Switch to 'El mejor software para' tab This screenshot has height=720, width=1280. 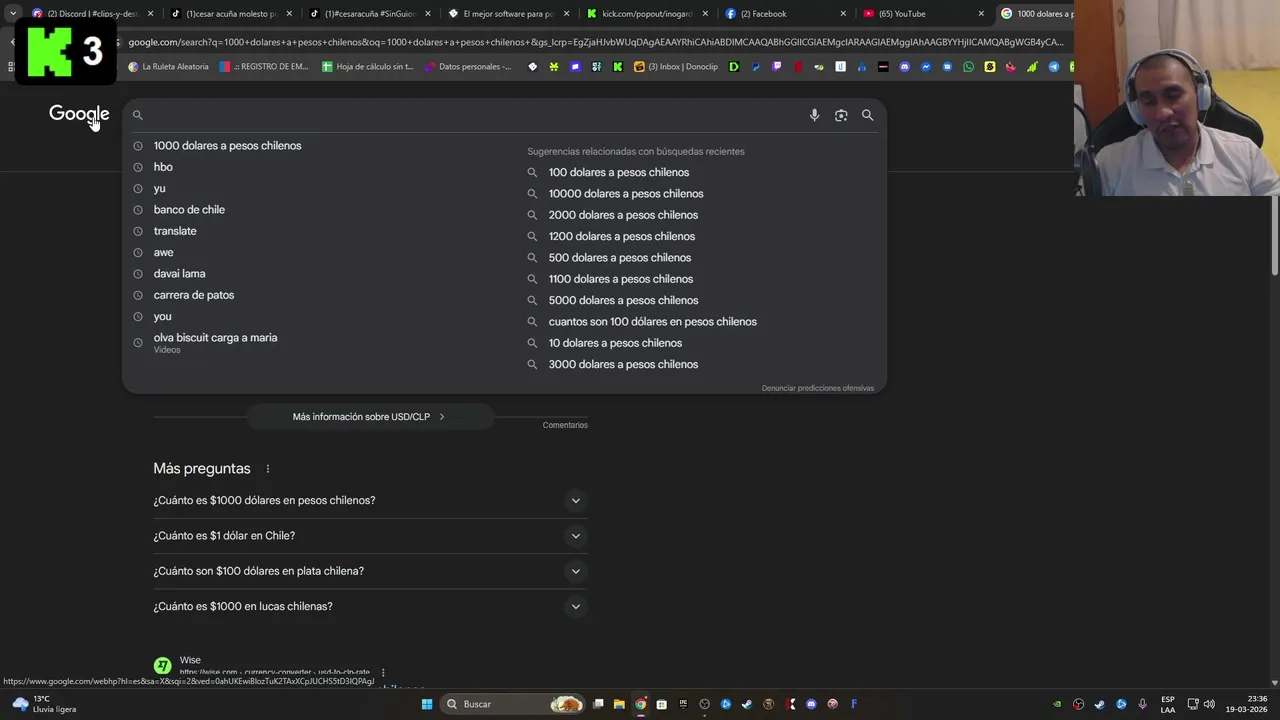pyautogui.click(x=507, y=14)
